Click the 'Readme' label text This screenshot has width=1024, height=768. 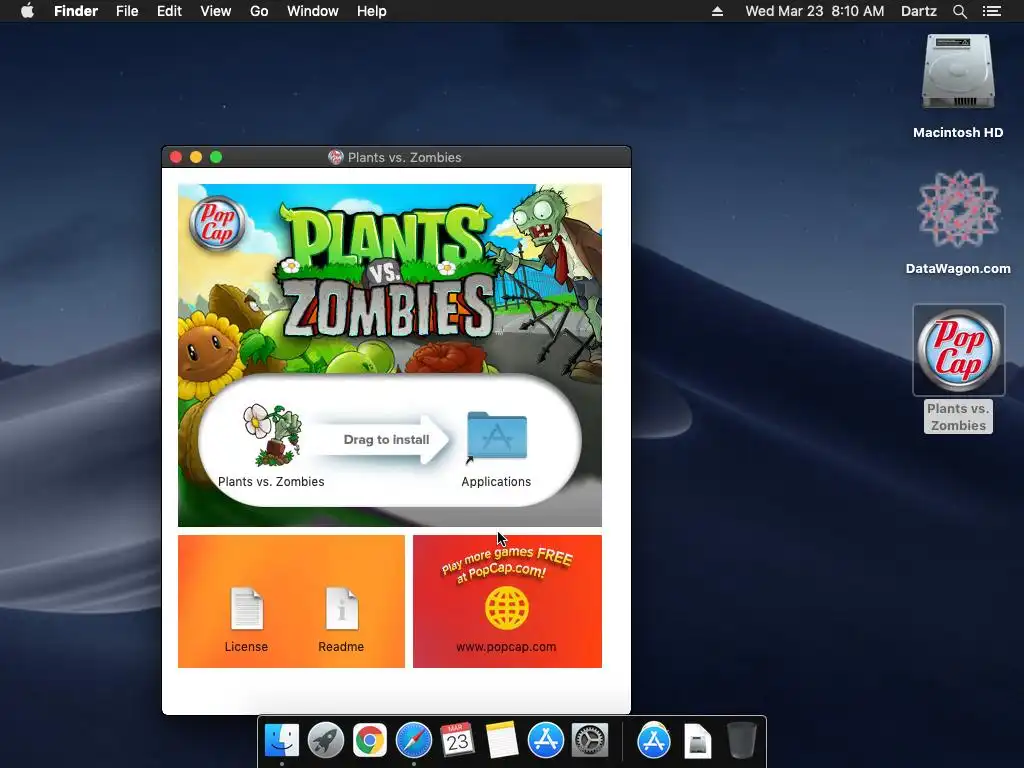click(x=341, y=647)
